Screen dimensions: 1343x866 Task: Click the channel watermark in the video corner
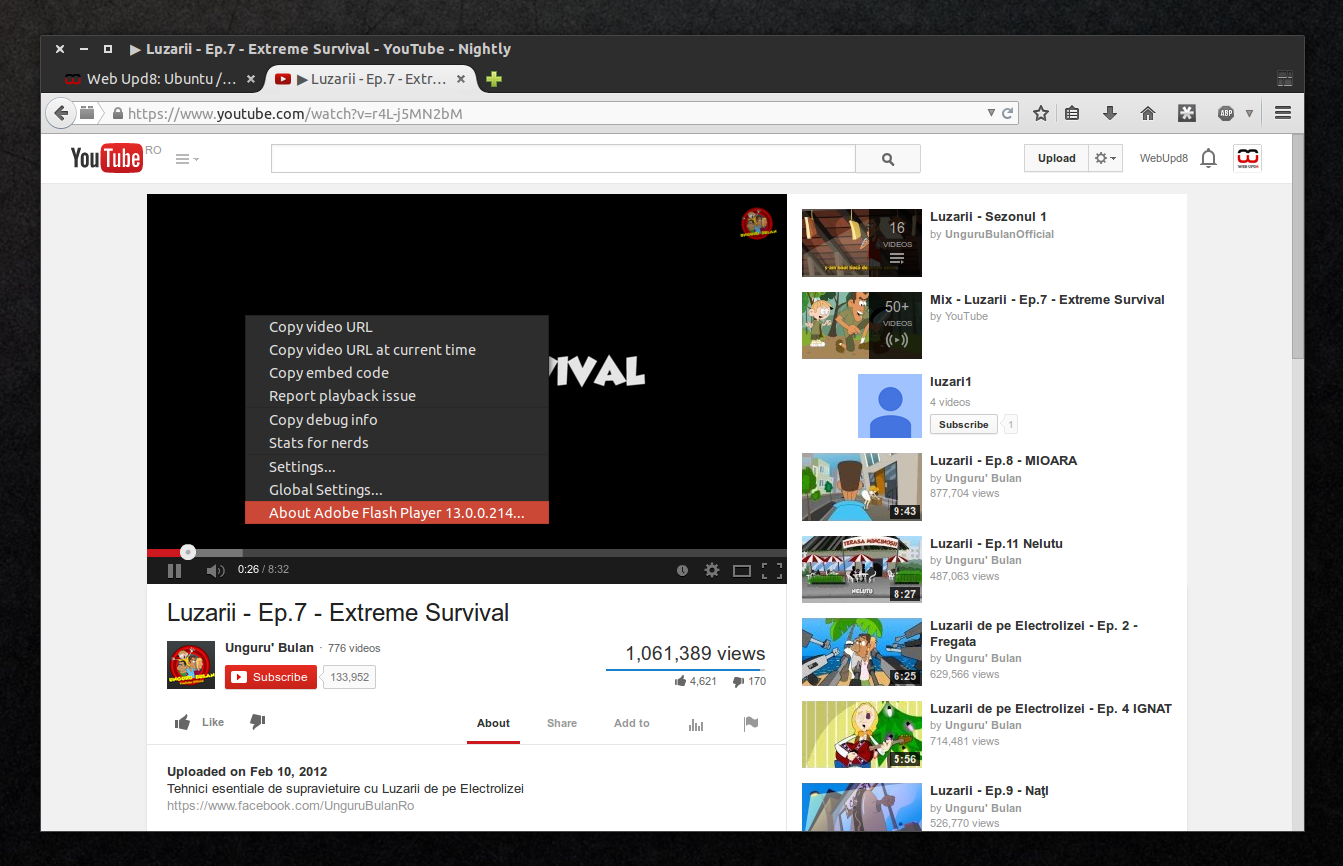[758, 224]
